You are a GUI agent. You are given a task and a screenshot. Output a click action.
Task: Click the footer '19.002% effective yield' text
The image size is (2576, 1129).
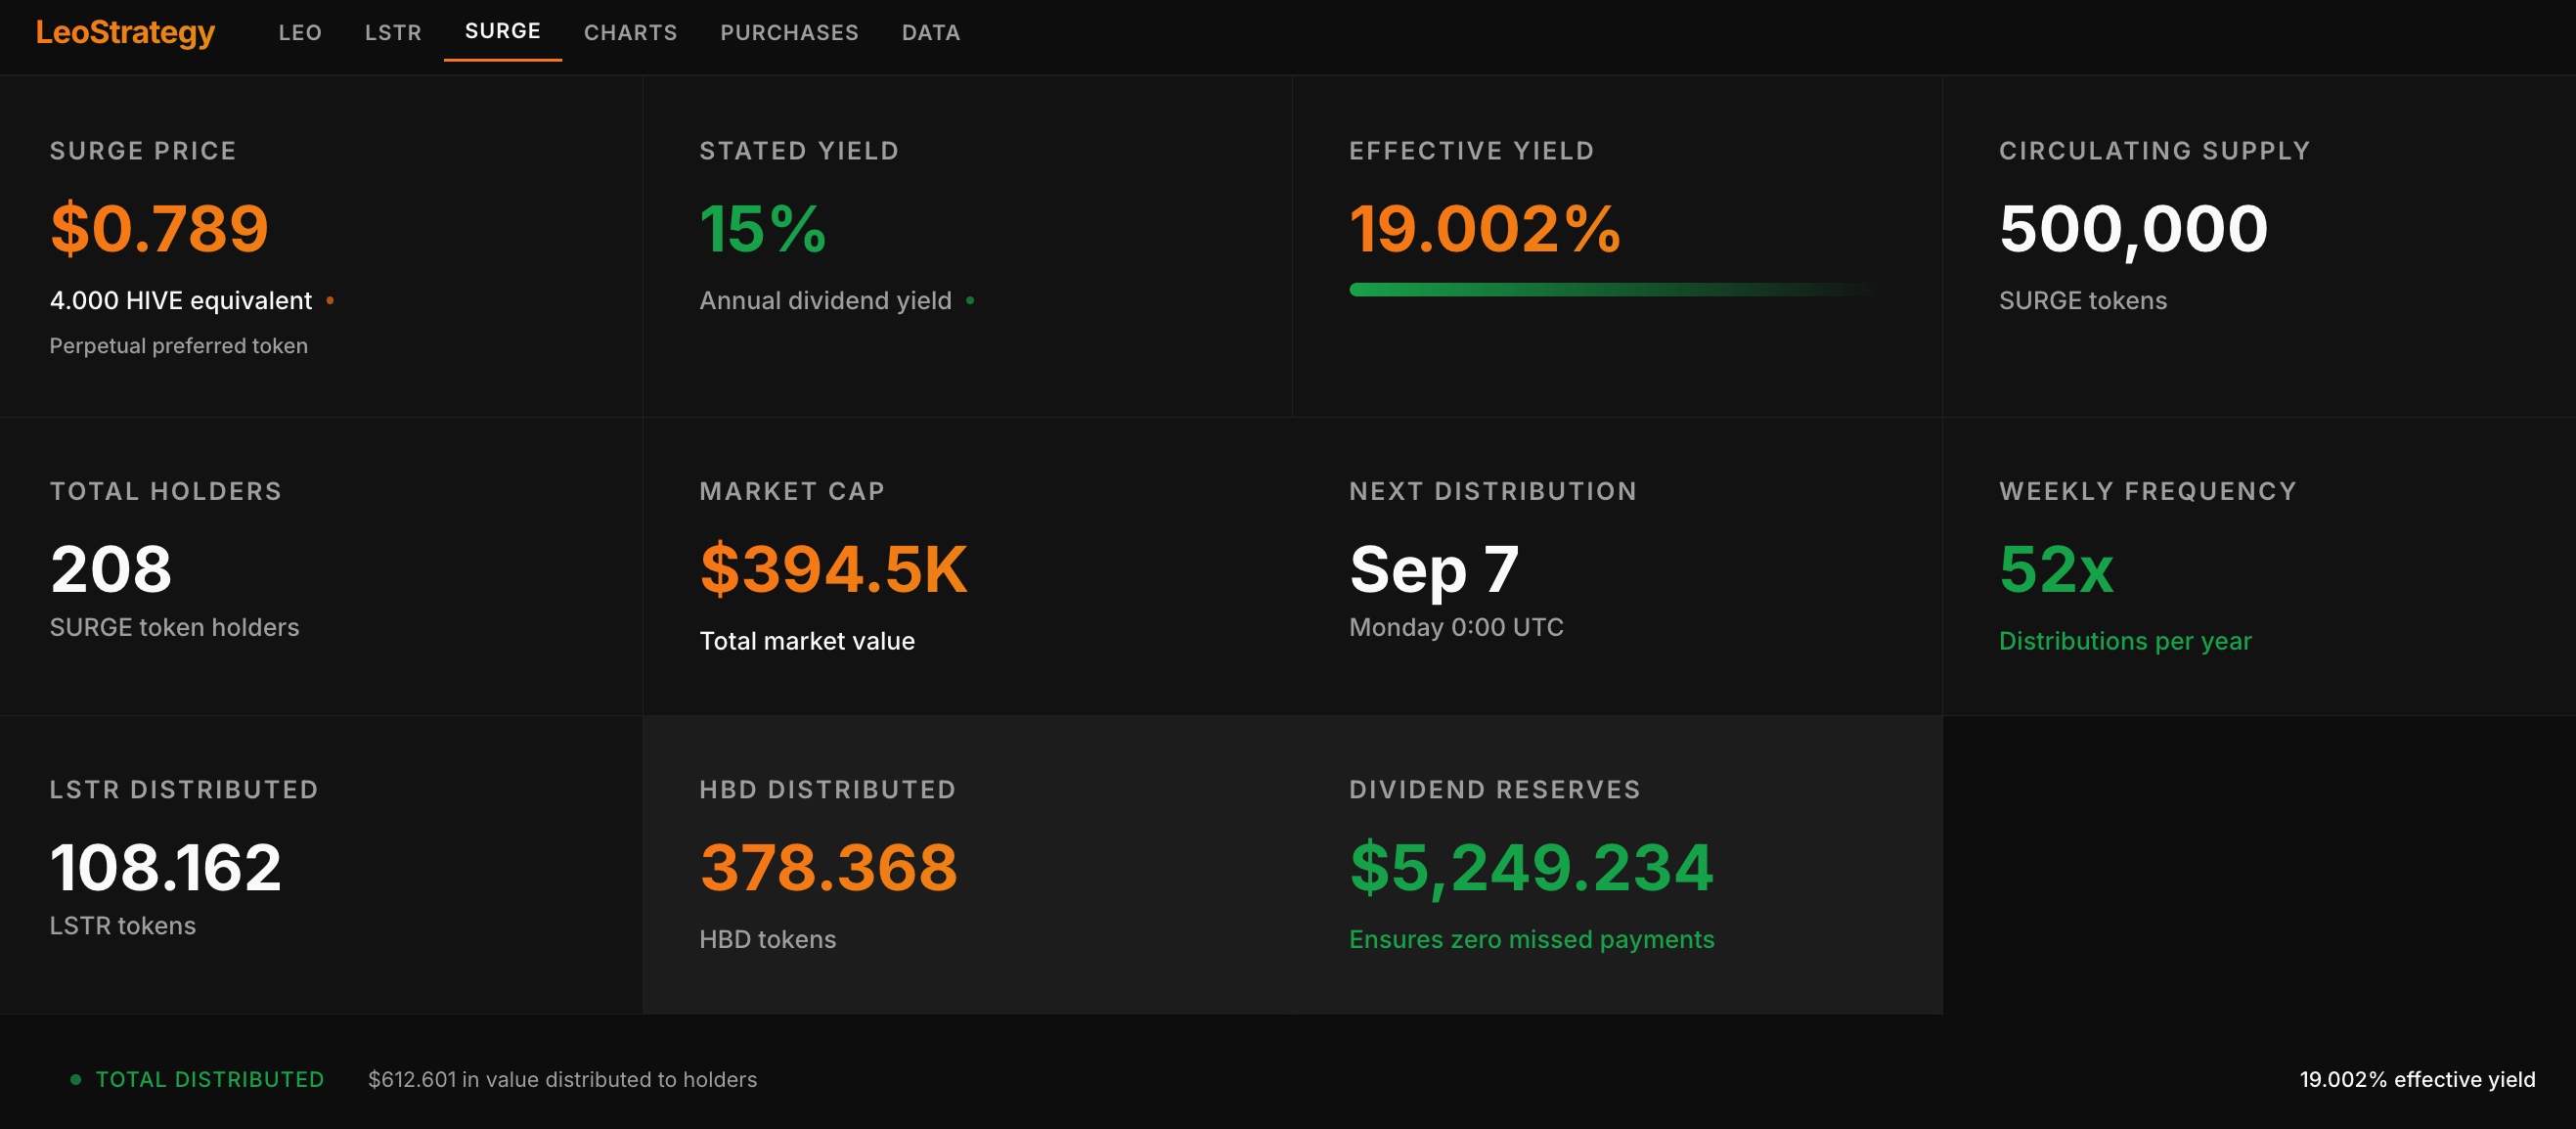2418,1079
